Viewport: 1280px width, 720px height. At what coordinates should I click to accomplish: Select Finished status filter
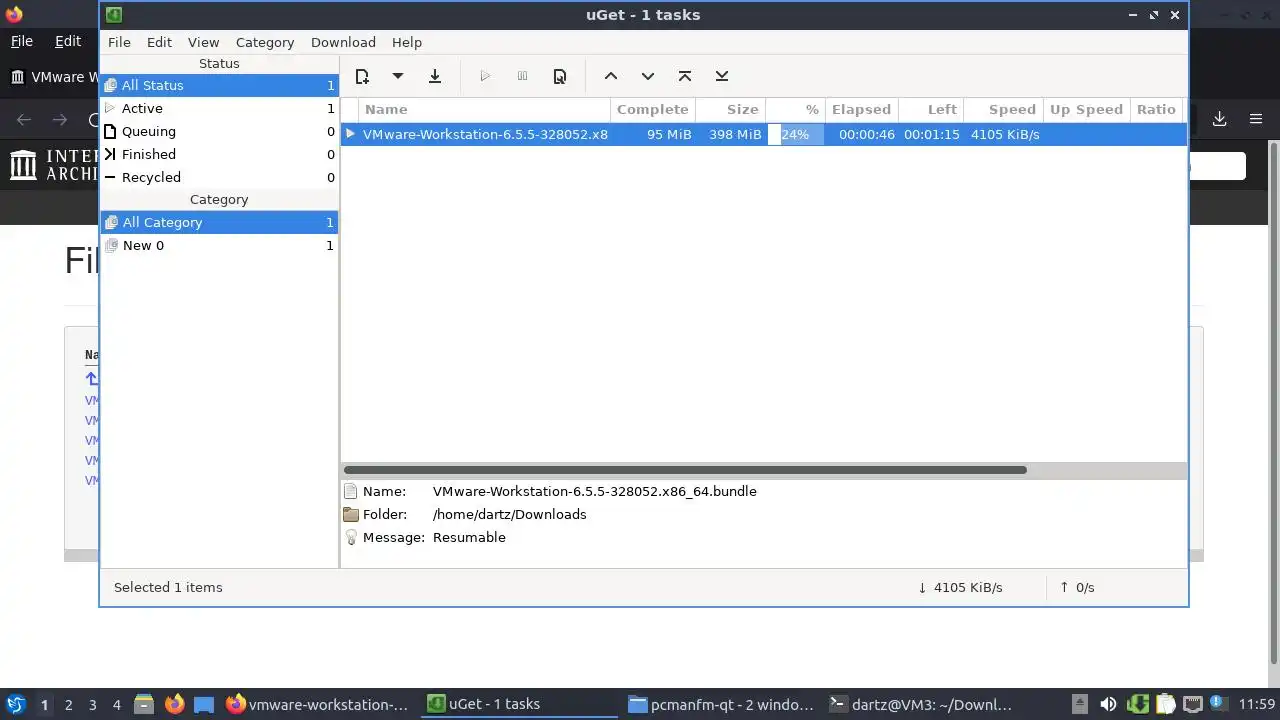[219, 154]
